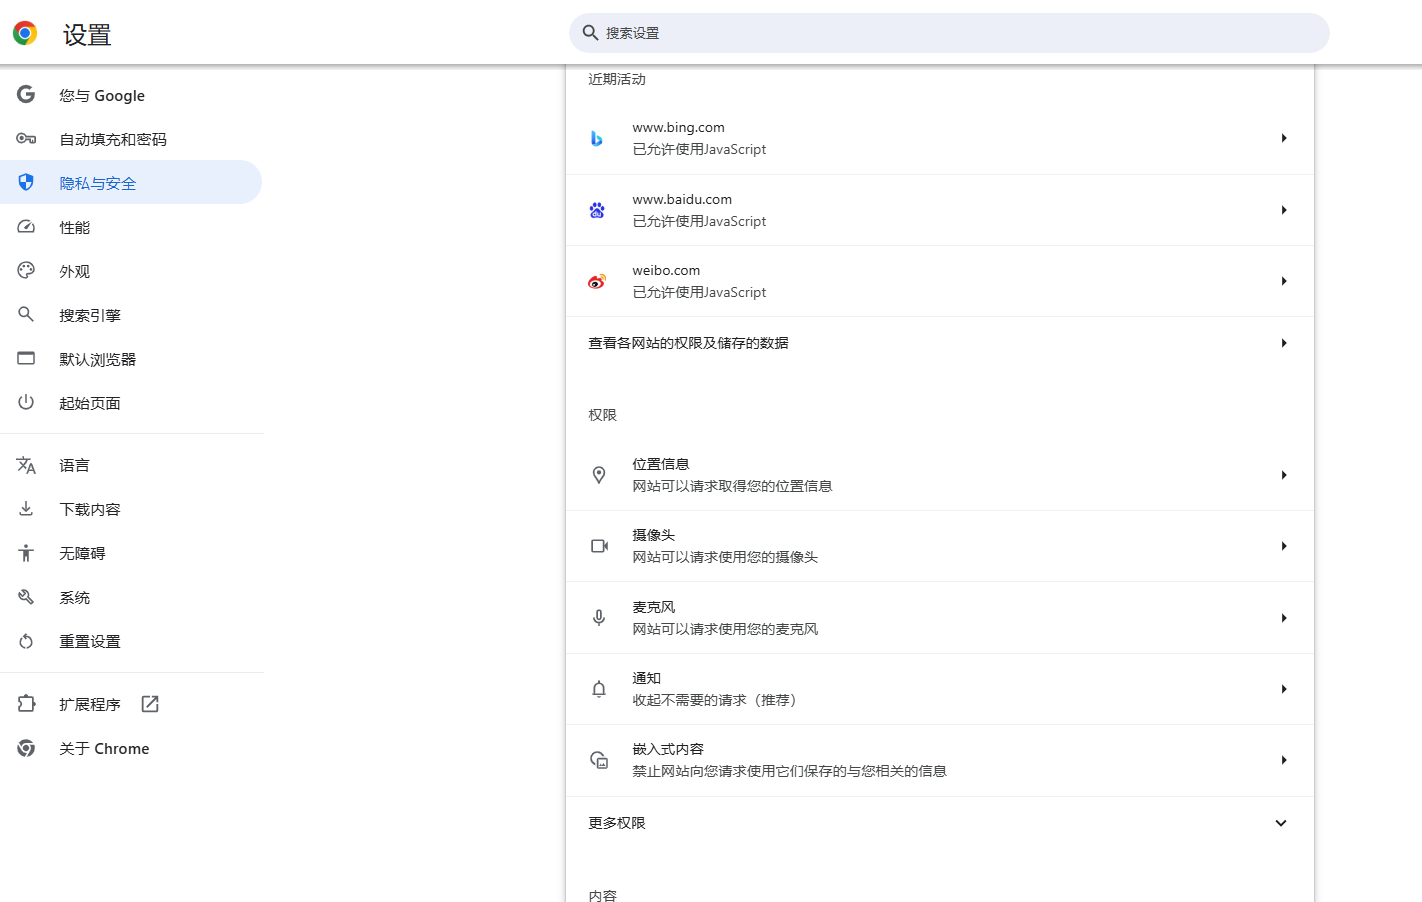Screen dimensions: 1422x902
Task: Expand the 摄像头 row arrow
Action: coord(1284,546)
